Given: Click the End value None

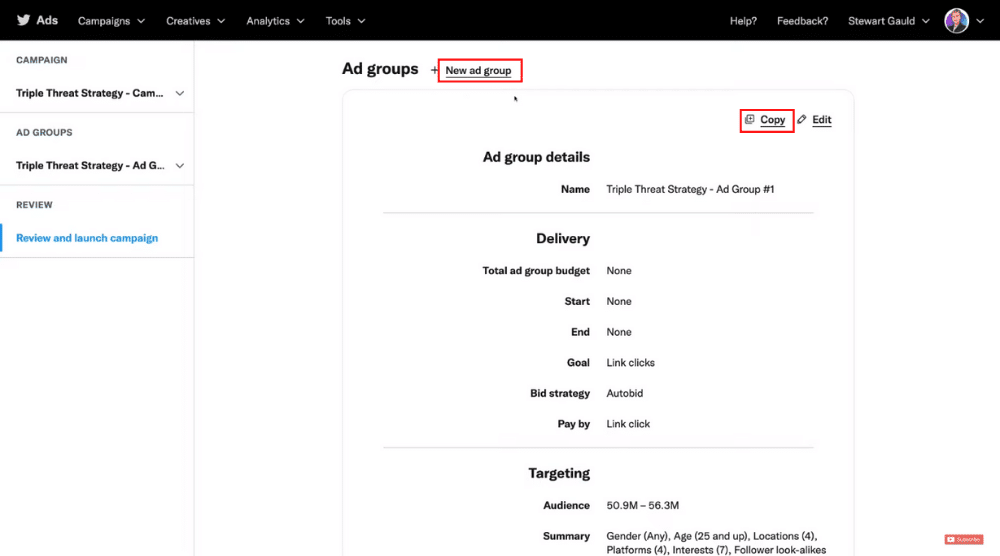Looking at the screenshot, I should 619,332.
